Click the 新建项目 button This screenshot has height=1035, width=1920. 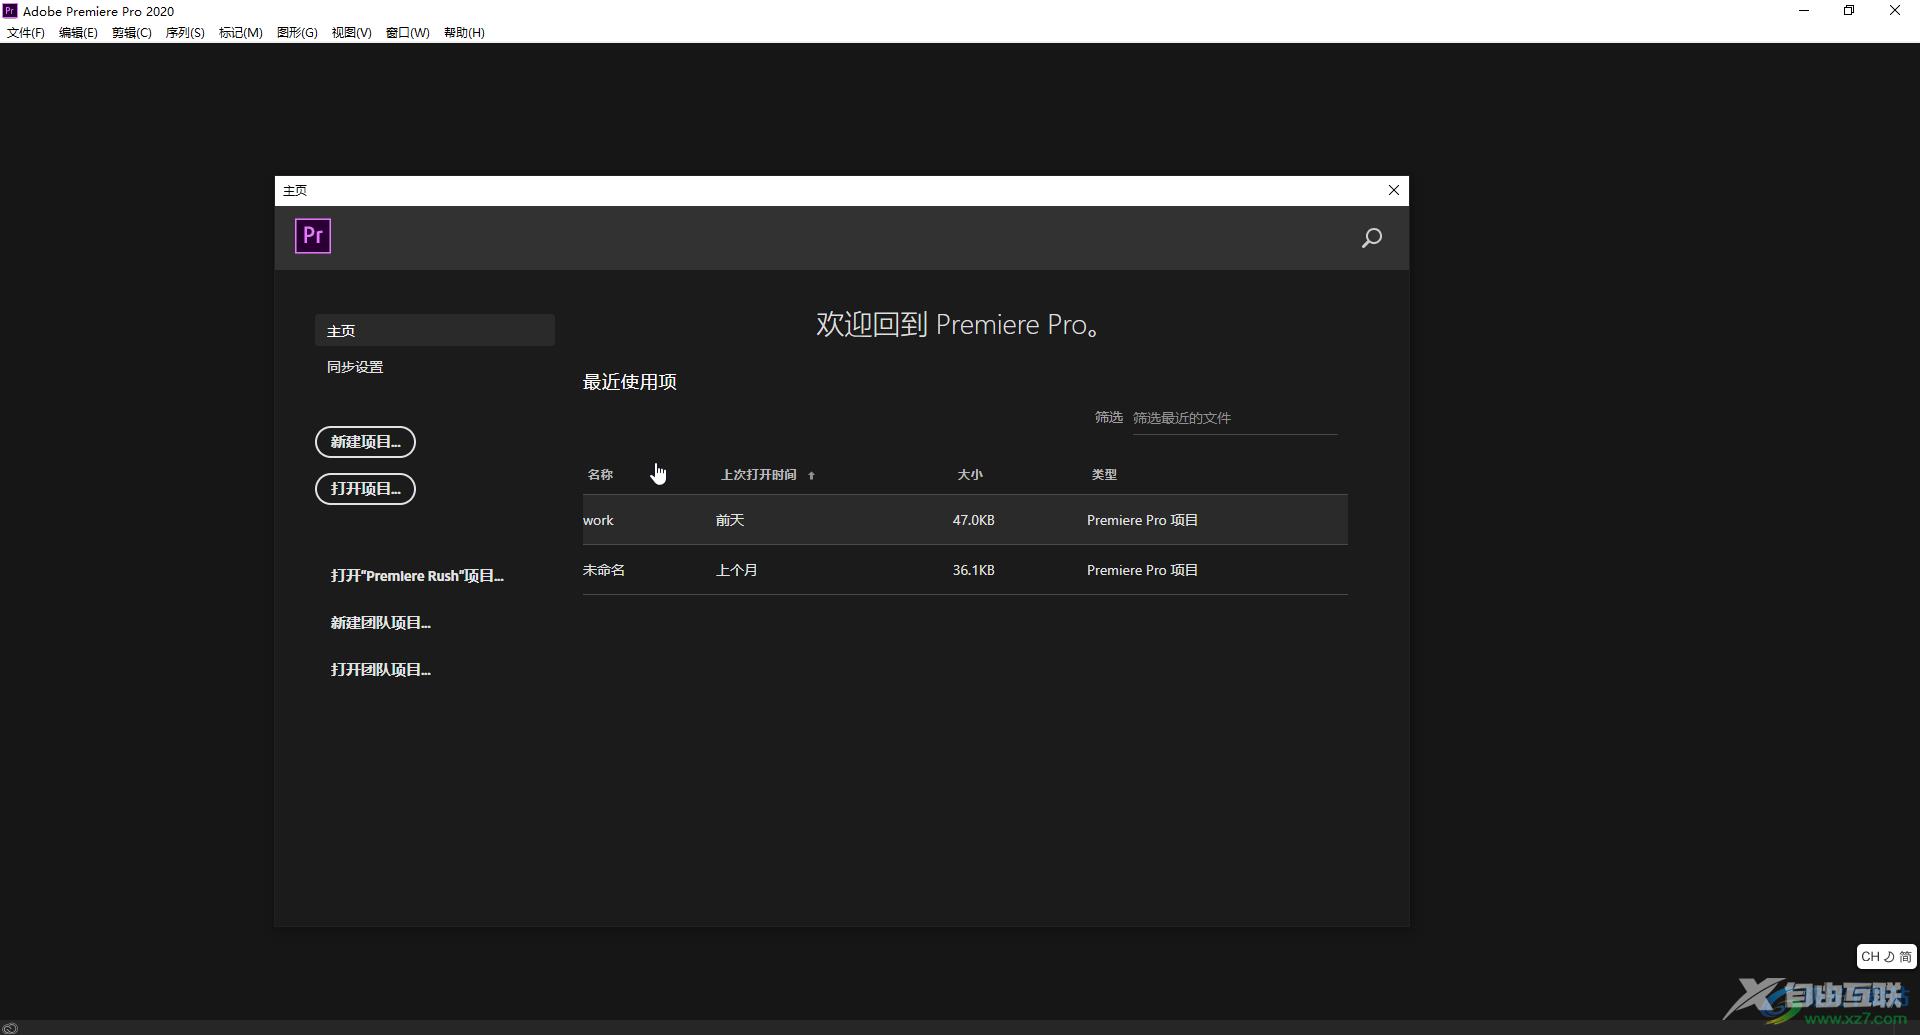[365, 442]
